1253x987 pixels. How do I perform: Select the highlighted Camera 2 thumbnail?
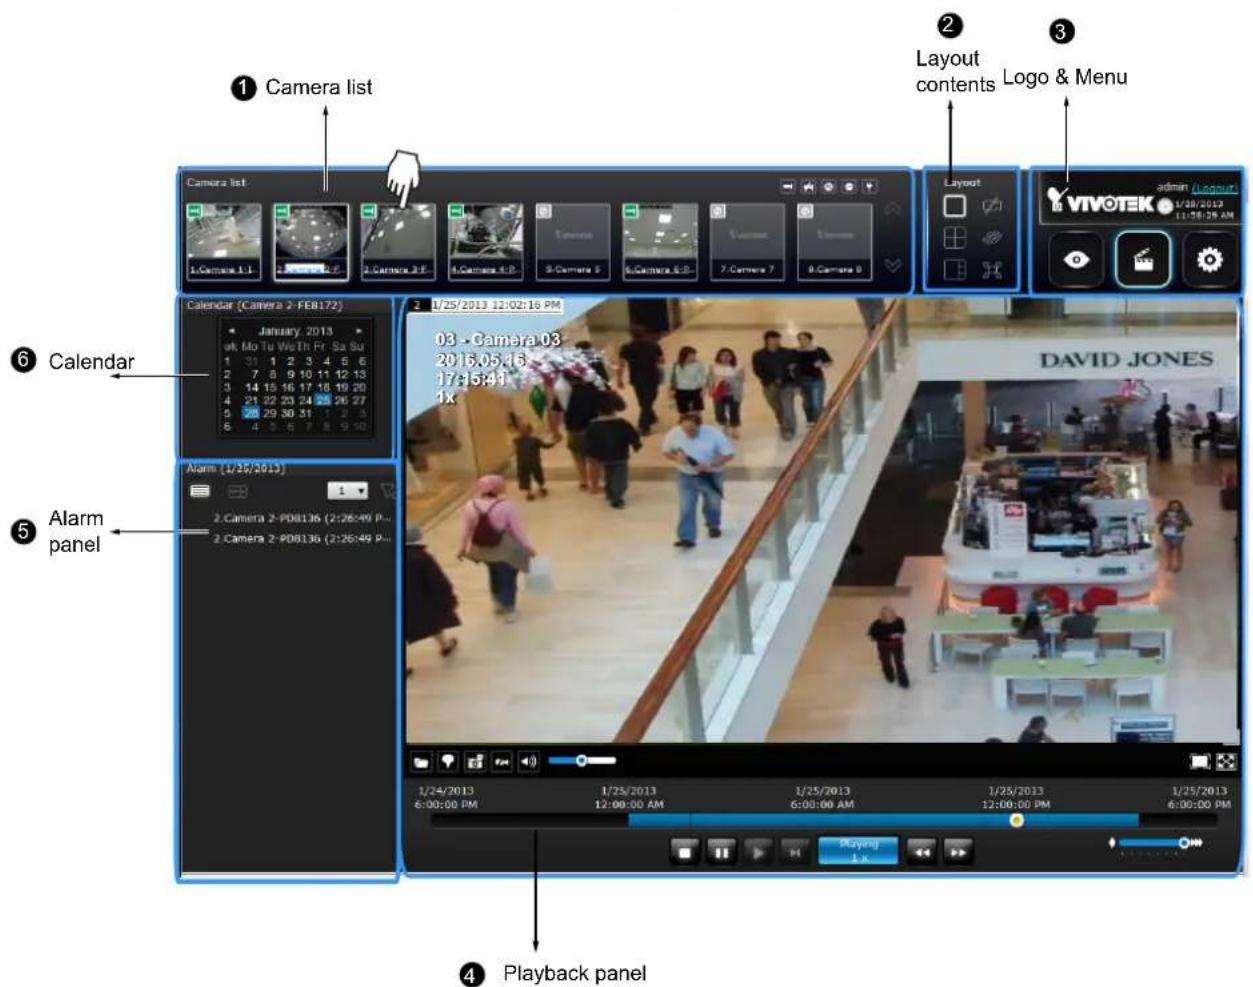pyautogui.click(x=311, y=243)
